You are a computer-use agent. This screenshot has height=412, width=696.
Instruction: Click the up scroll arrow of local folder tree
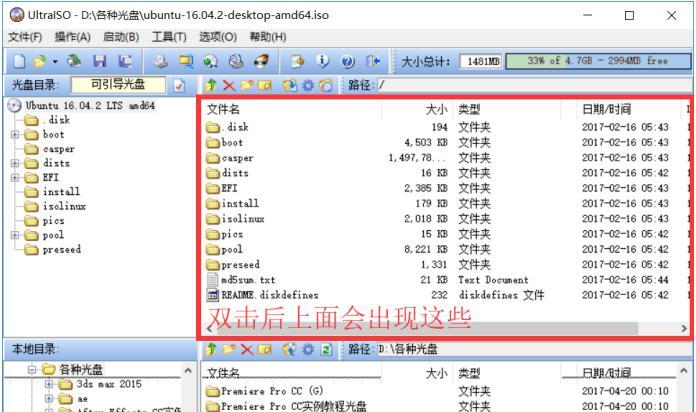188,370
